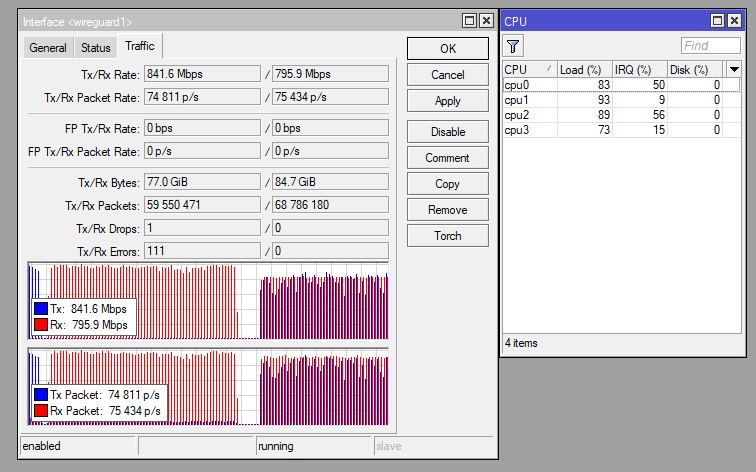The image size is (756, 472).
Task: Click the FP Rx Packet Rate field 0 p/s
Action: coord(330,151)
